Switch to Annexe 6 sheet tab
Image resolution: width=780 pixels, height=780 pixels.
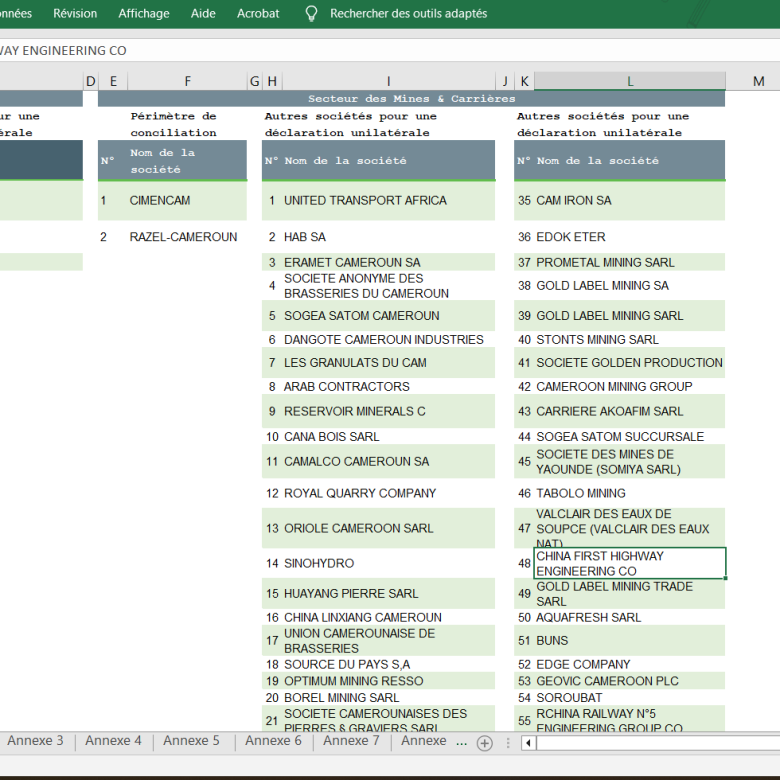click(x=273, y=741)
